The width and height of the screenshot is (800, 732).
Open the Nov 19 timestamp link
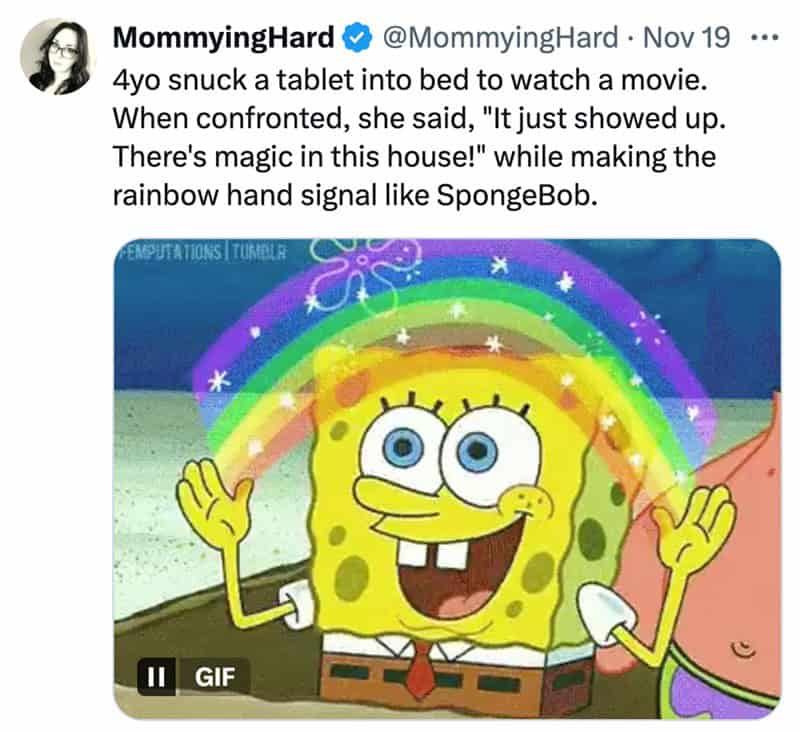pos(690,39)
